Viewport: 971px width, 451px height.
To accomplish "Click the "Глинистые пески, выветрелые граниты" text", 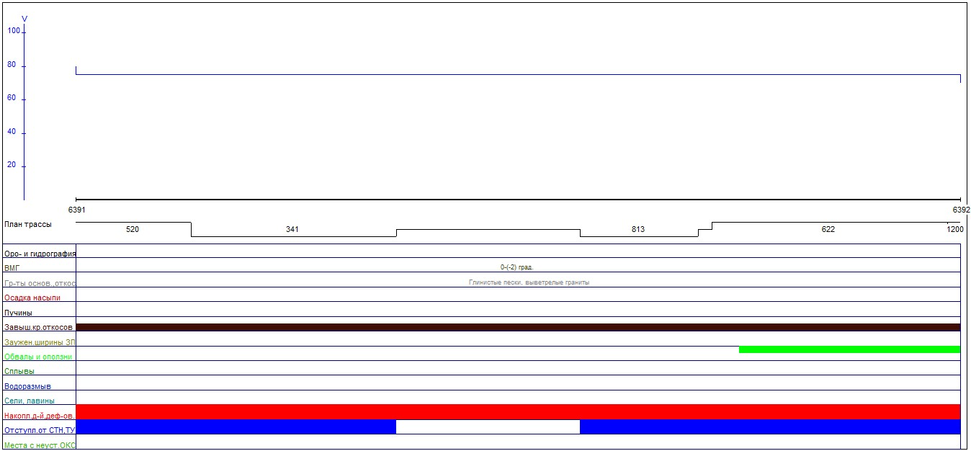I will (x=529, y=282).
